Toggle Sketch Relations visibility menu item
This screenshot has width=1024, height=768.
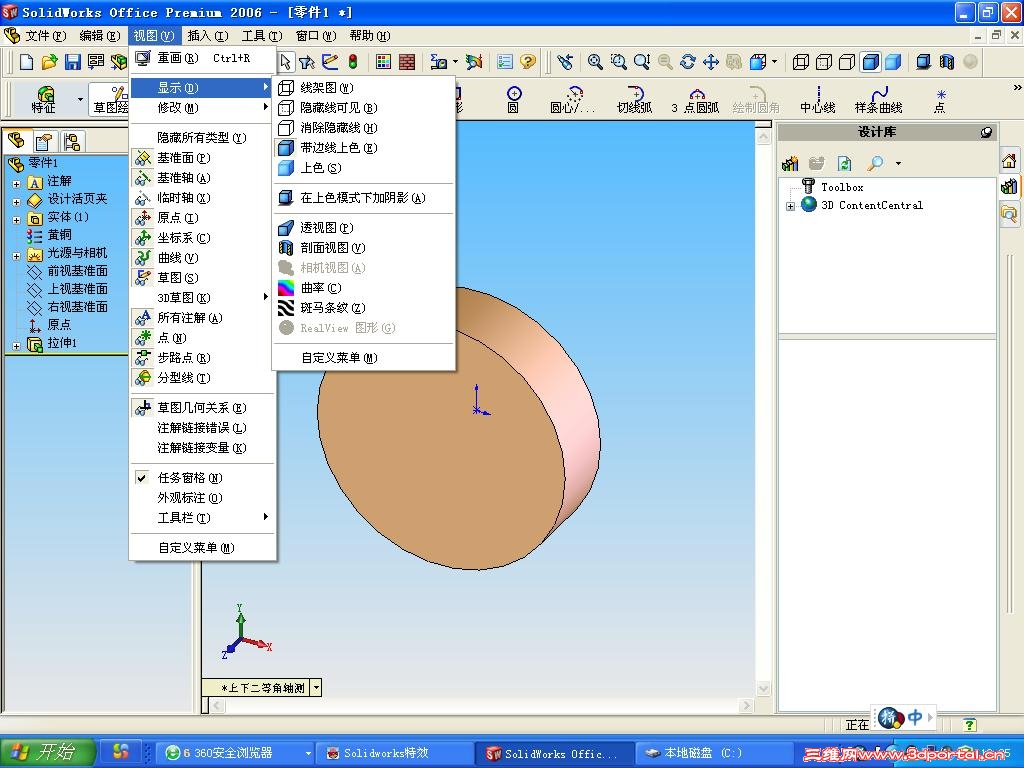pyautogui.click(x=202, y=408)
